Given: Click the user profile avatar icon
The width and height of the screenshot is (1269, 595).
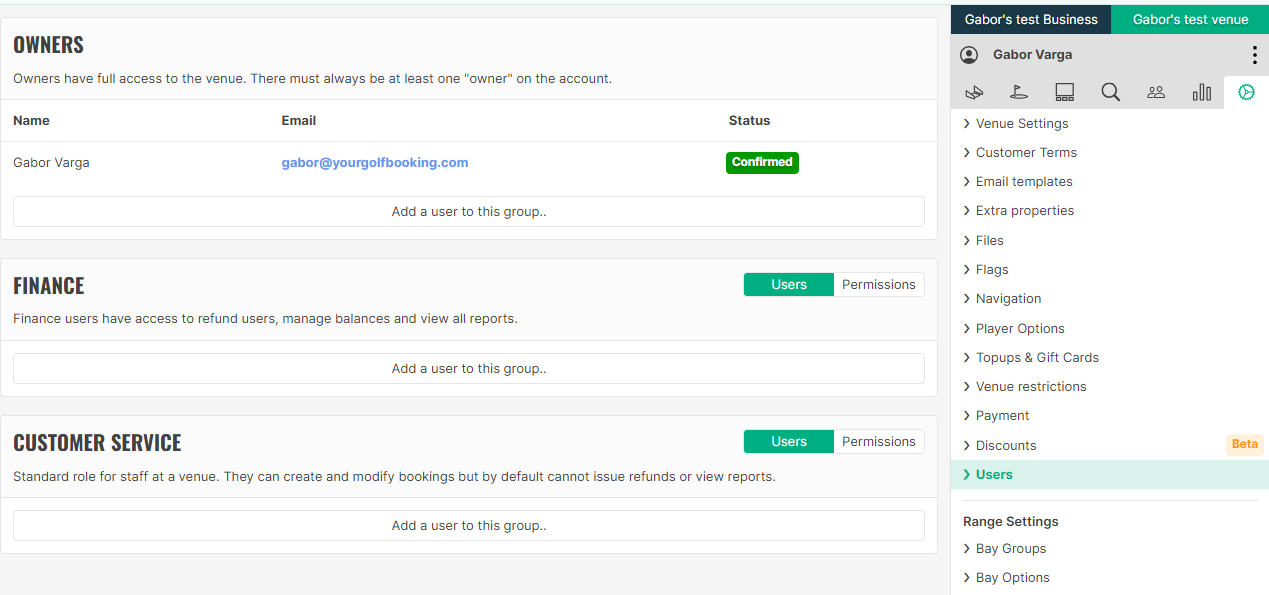Looking at the screenshot, I should pyautogui.click(x=969, y=55).
